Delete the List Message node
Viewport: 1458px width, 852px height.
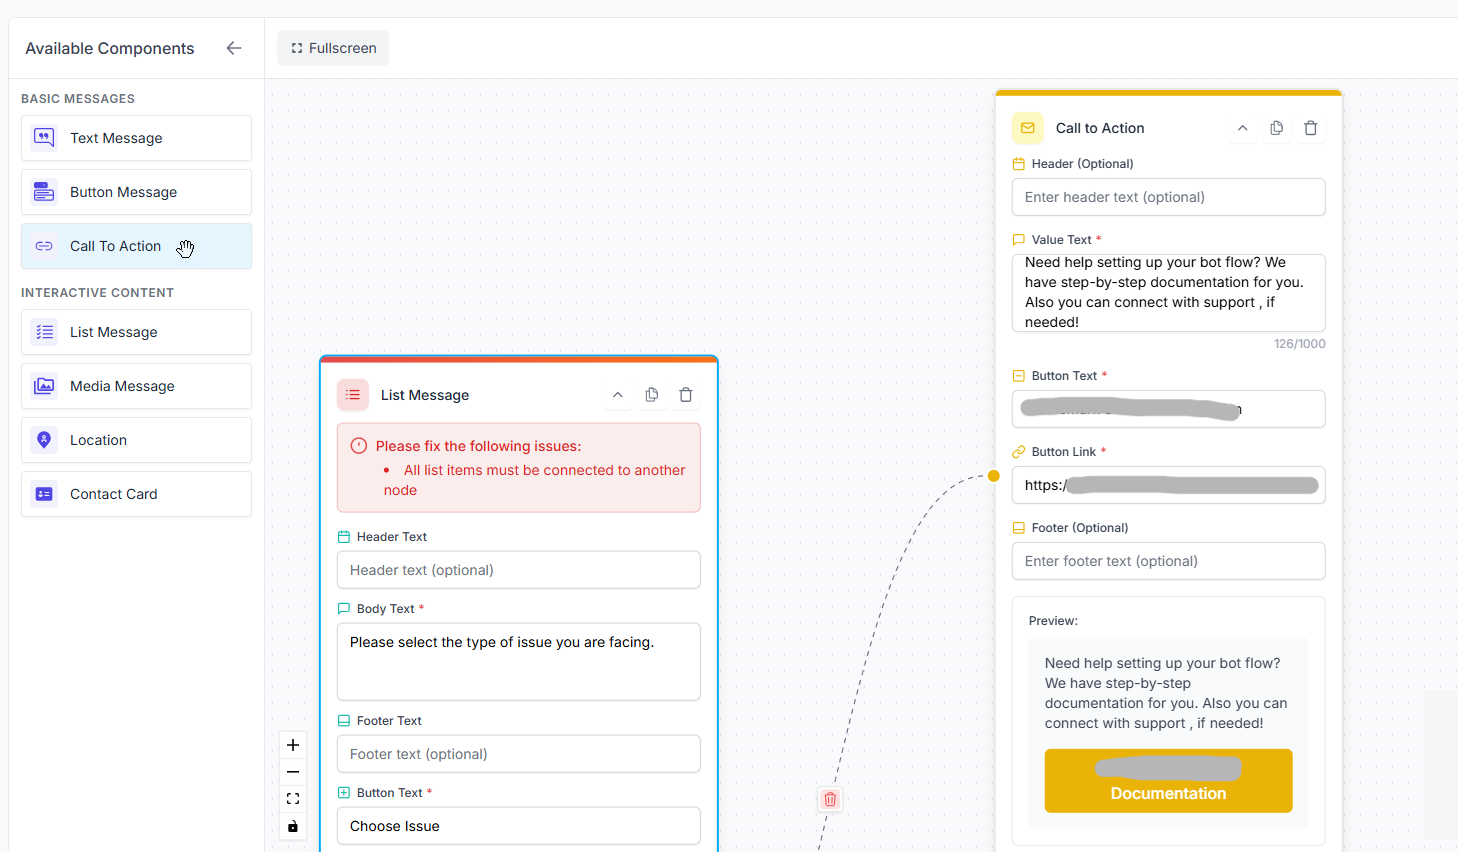point(686,395)
